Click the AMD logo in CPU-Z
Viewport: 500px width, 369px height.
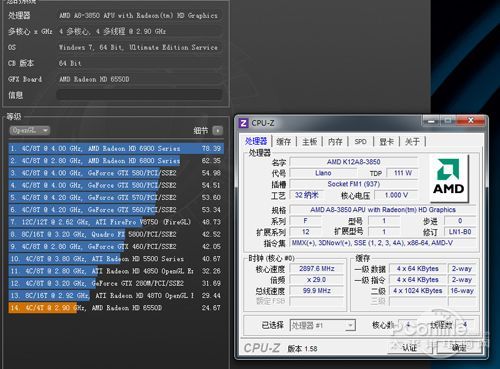(x=449, y=178)
